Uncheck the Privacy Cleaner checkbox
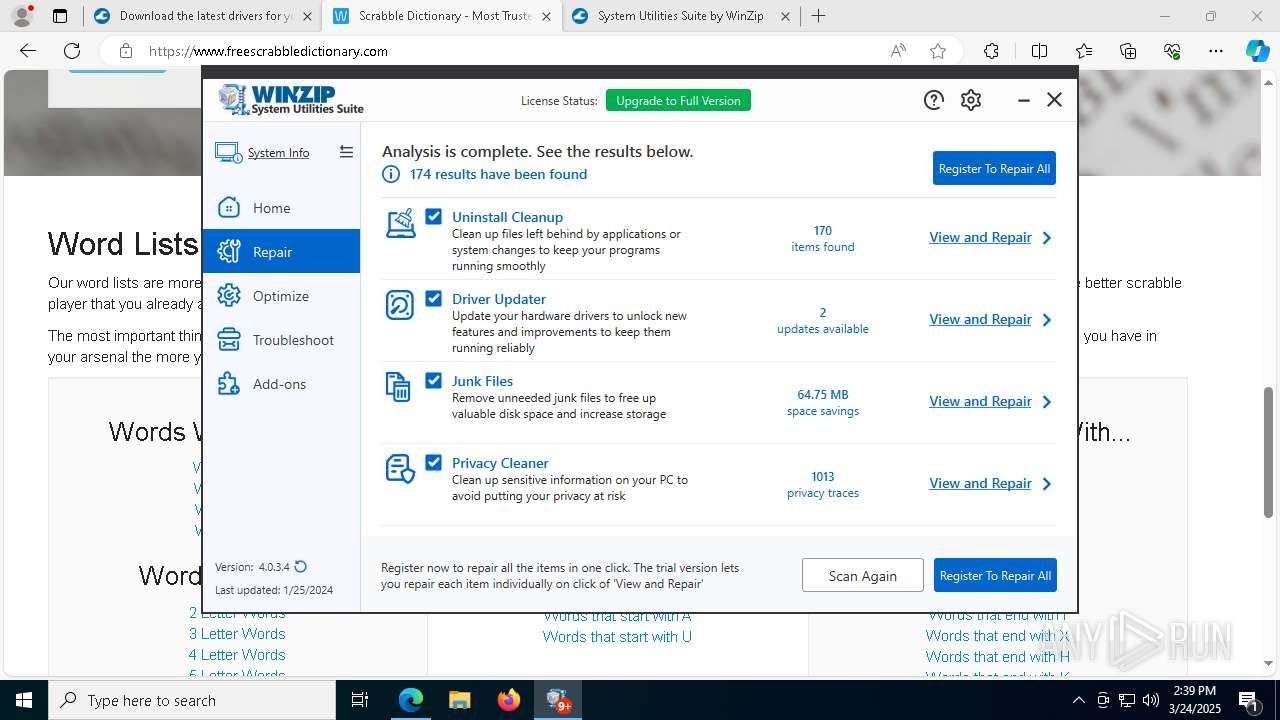The width and height of the screenshot is (1280, 720). [433, 462]
